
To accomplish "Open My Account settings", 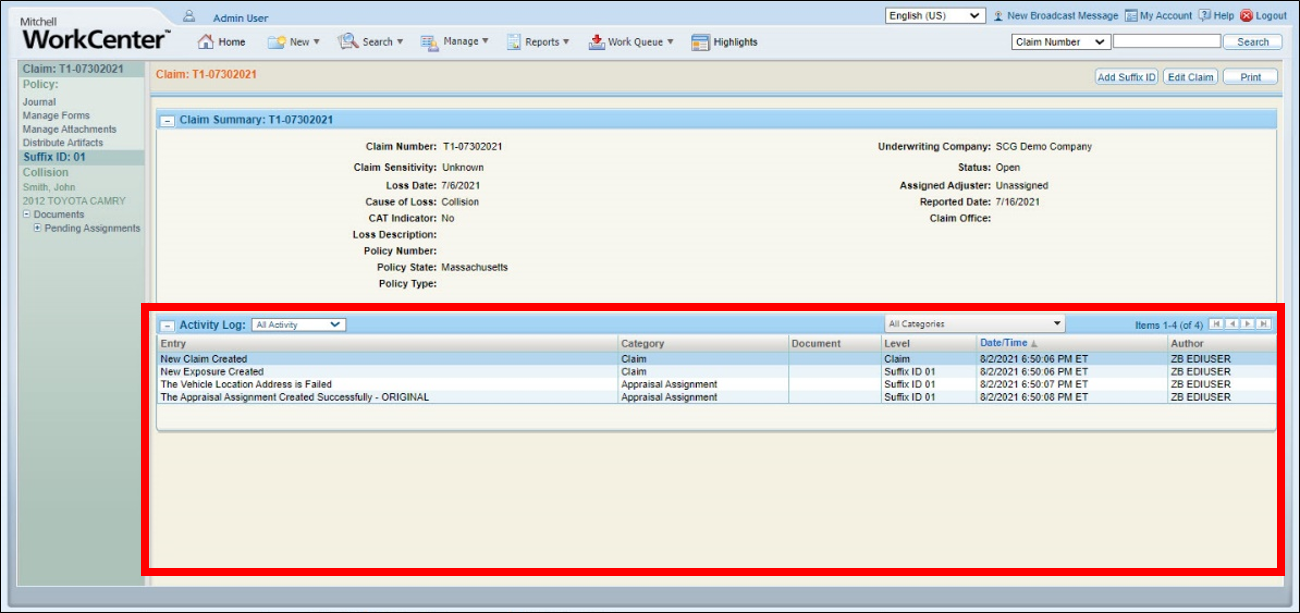I will pyautogui.click(x=1158, y=16).
